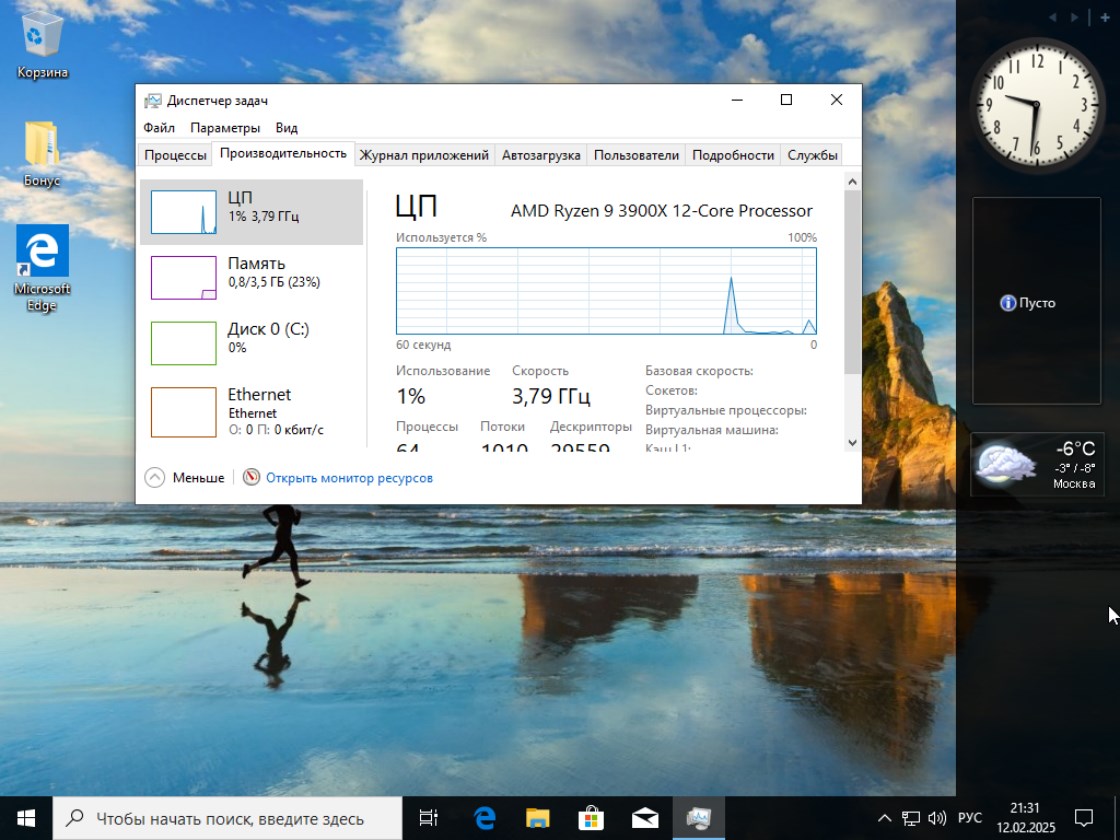Click the CPU usage graph

tap(606, 291)
